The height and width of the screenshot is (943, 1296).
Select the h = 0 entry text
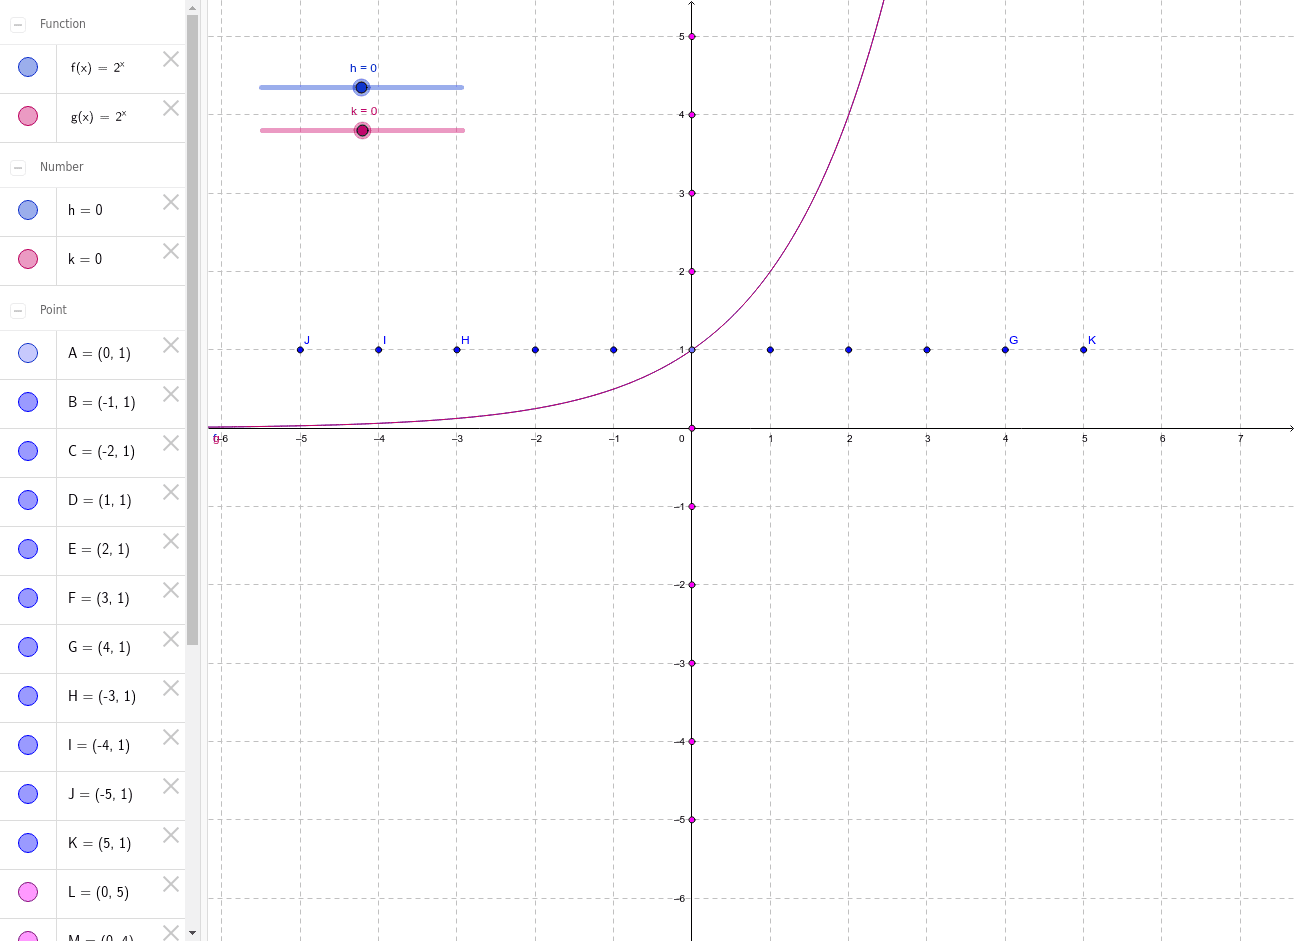click(x=85, y=210)
